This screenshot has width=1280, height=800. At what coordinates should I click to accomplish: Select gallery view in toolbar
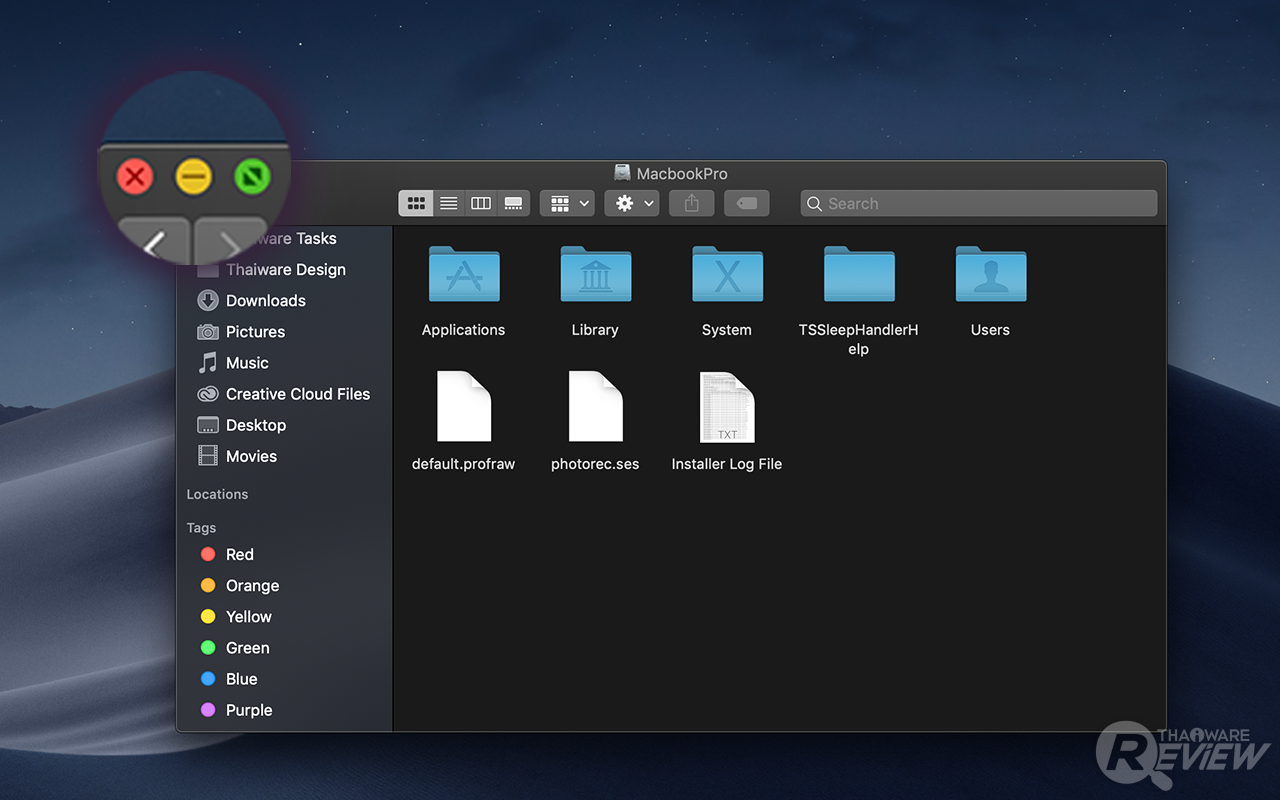514,203
